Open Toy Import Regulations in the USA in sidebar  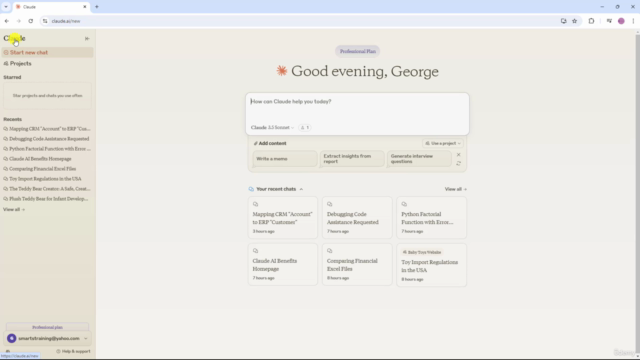pyautogui.click(x=42, y=179)
